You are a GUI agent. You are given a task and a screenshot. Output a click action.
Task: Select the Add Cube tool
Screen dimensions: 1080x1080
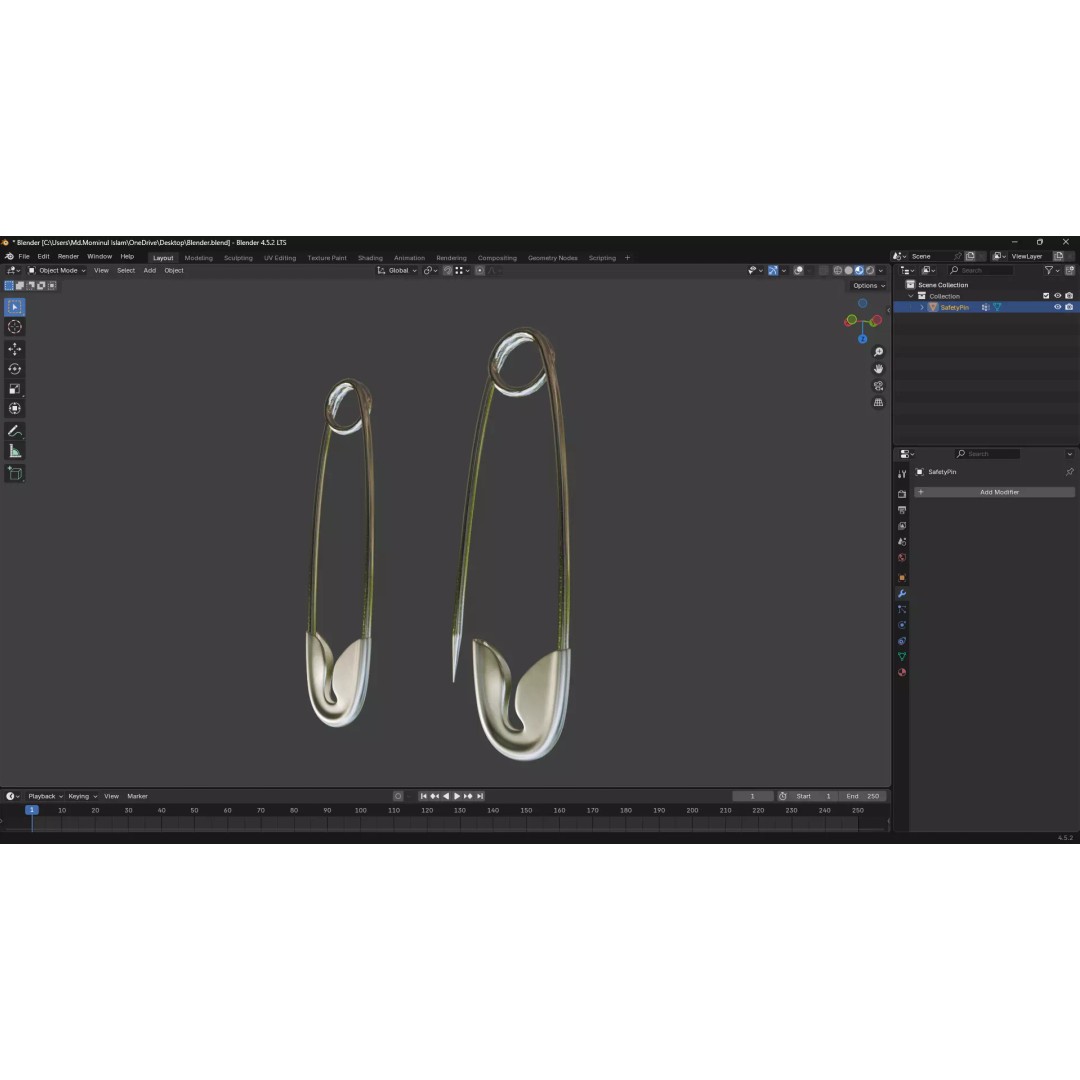[x=14, y=473]
